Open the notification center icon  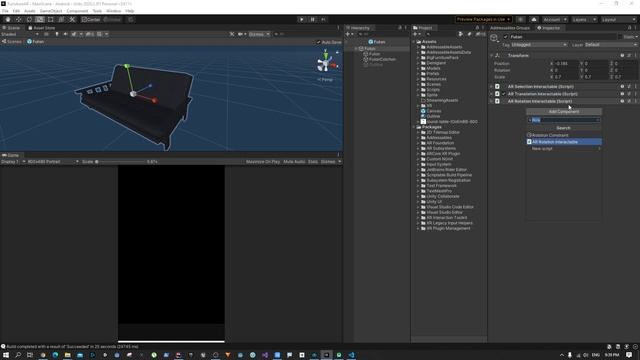[629, 355]
